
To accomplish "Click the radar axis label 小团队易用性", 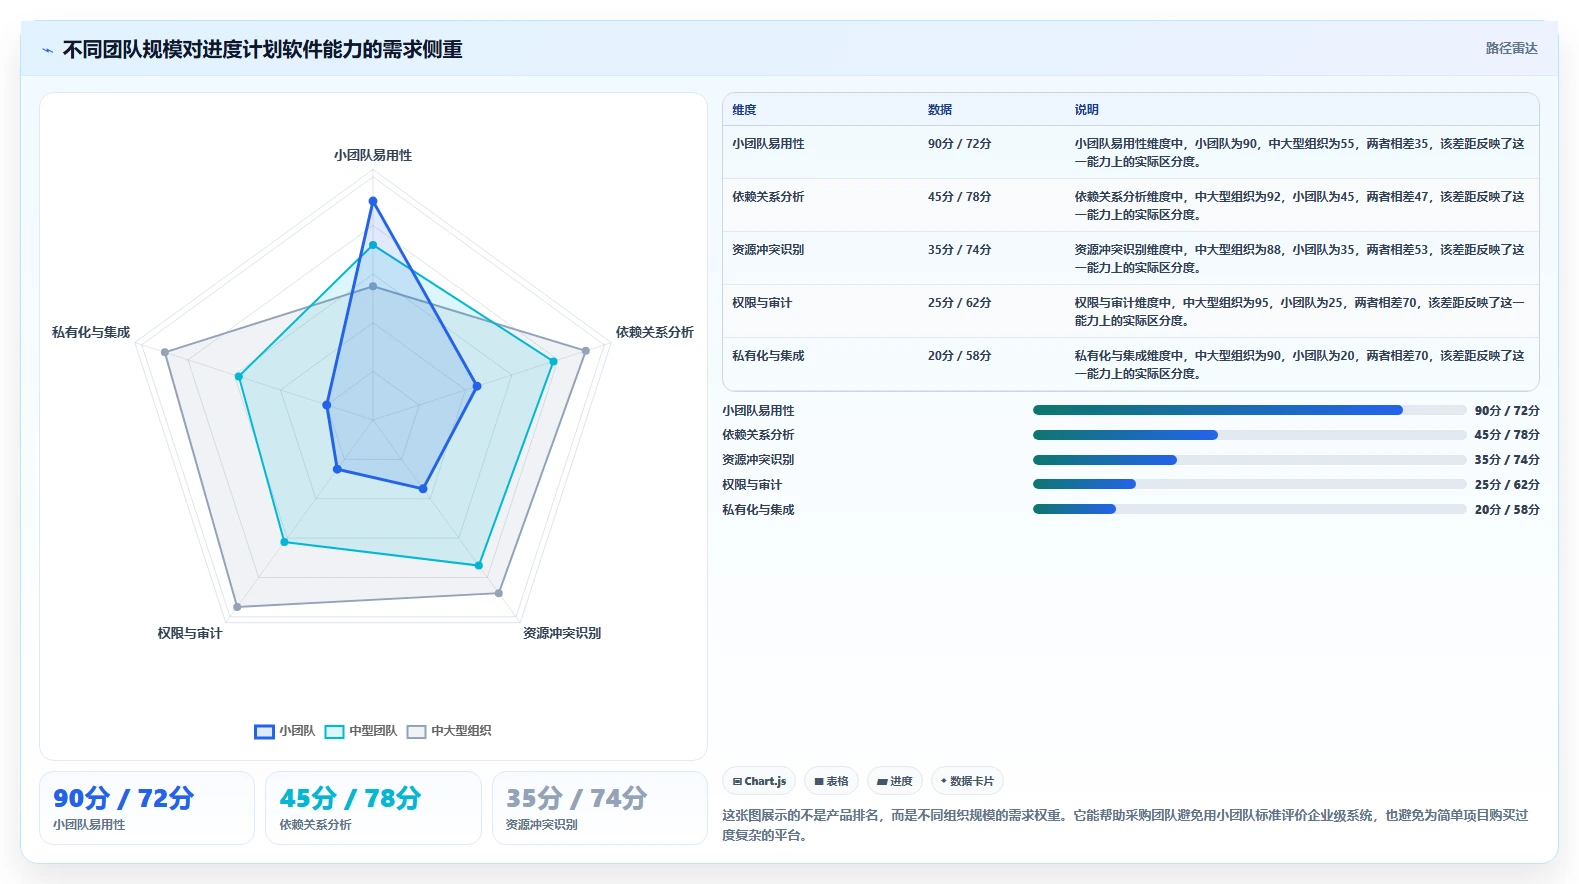I will (x=373, y=155).
